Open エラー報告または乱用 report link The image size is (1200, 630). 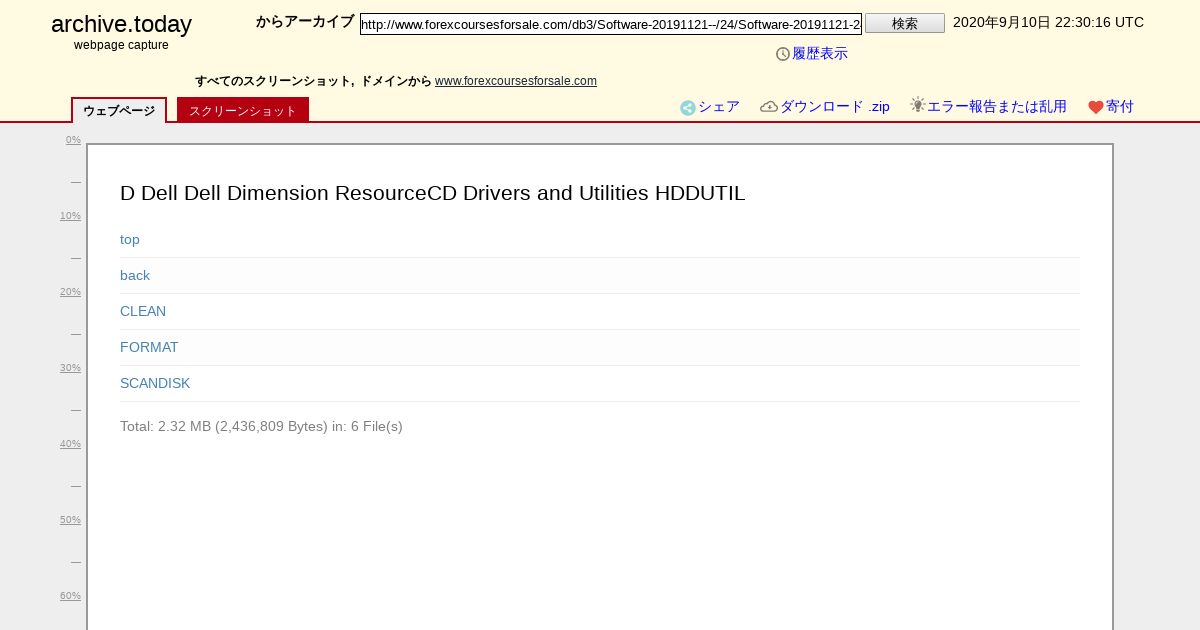[997, 107]
